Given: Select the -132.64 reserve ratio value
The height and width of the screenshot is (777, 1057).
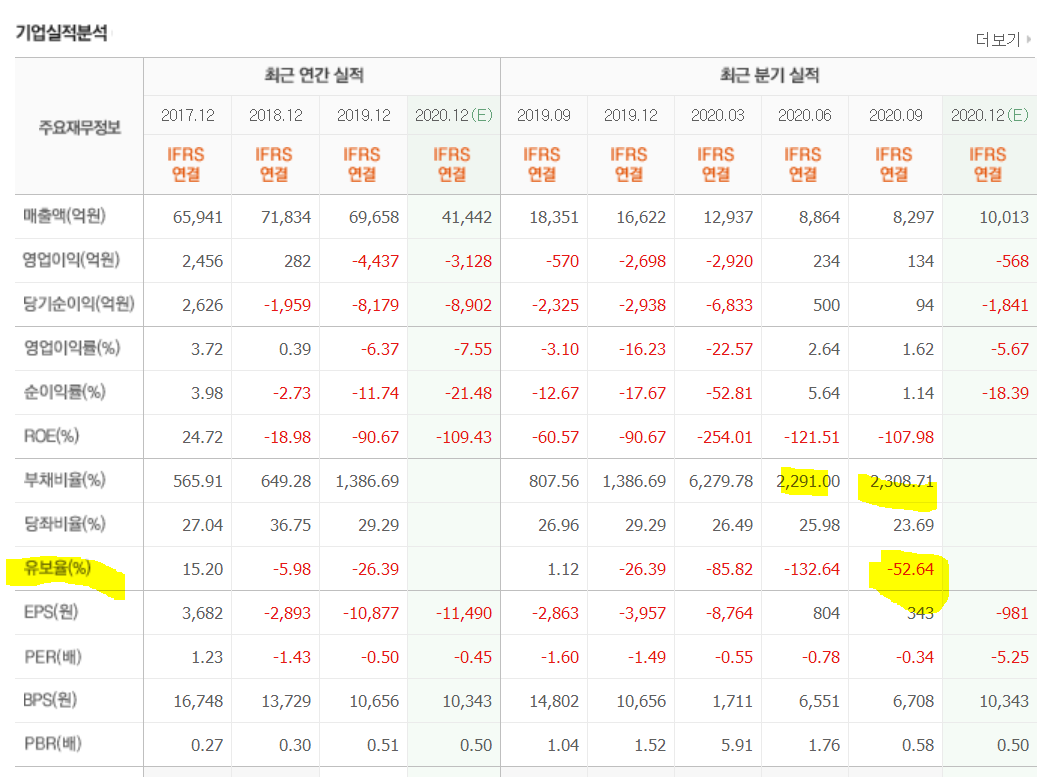Looking at the screenshot, I should point(812,569).
